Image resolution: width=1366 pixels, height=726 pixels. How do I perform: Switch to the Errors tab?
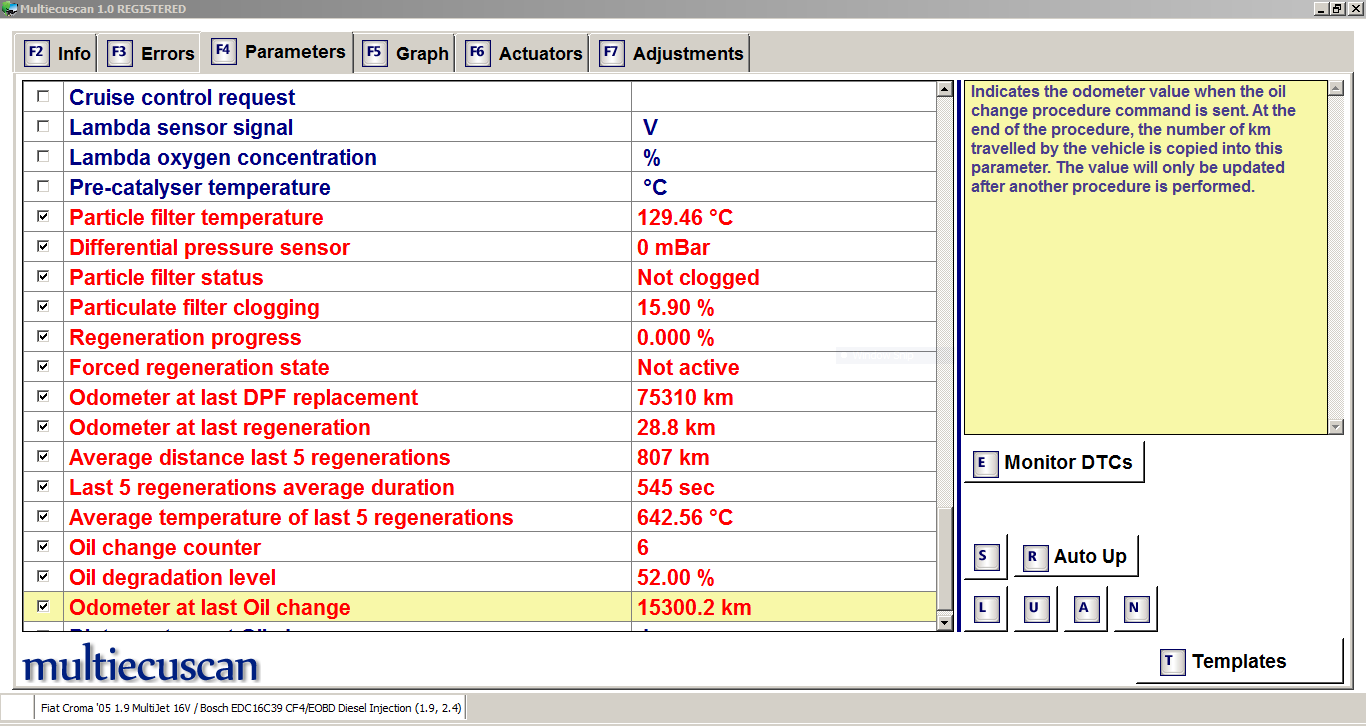click(x=152, y=54)
